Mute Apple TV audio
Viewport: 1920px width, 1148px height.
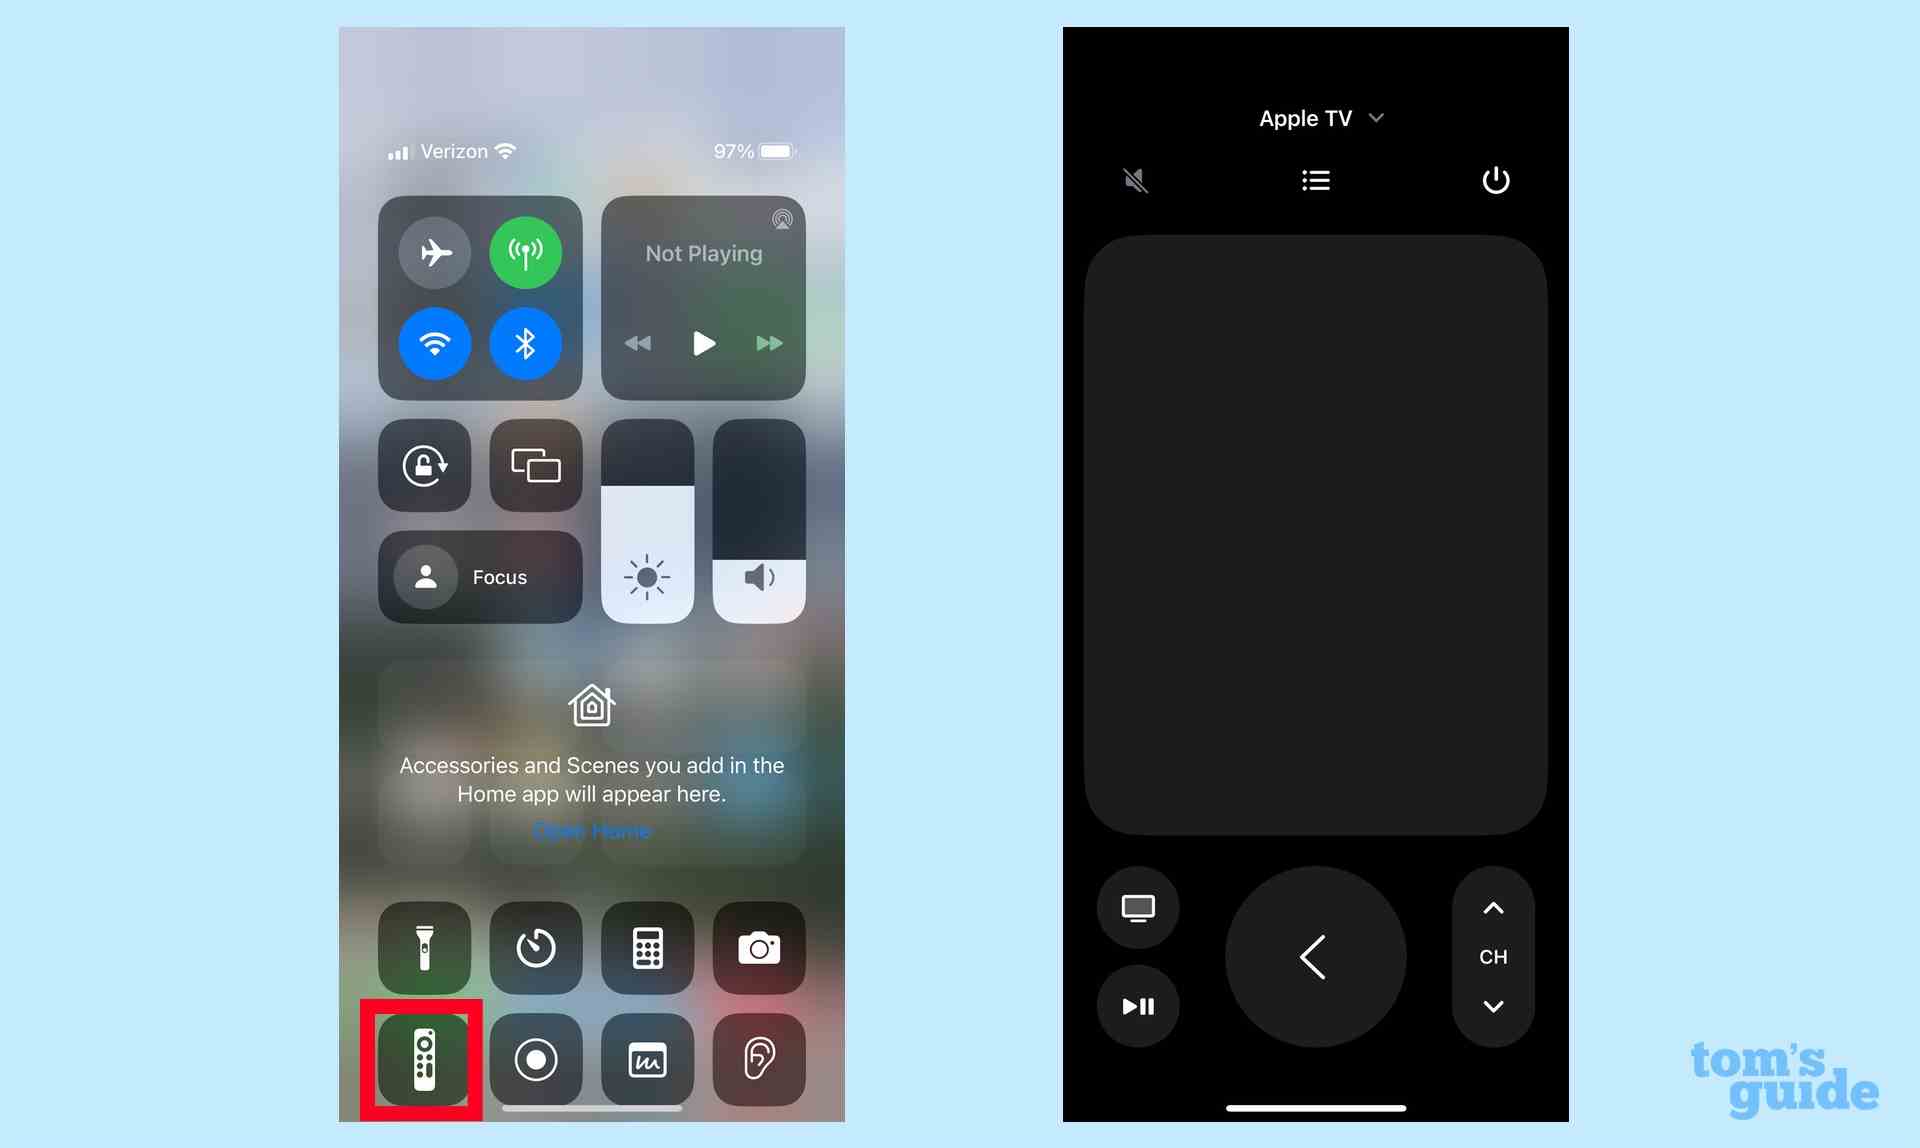point(1134,179)
